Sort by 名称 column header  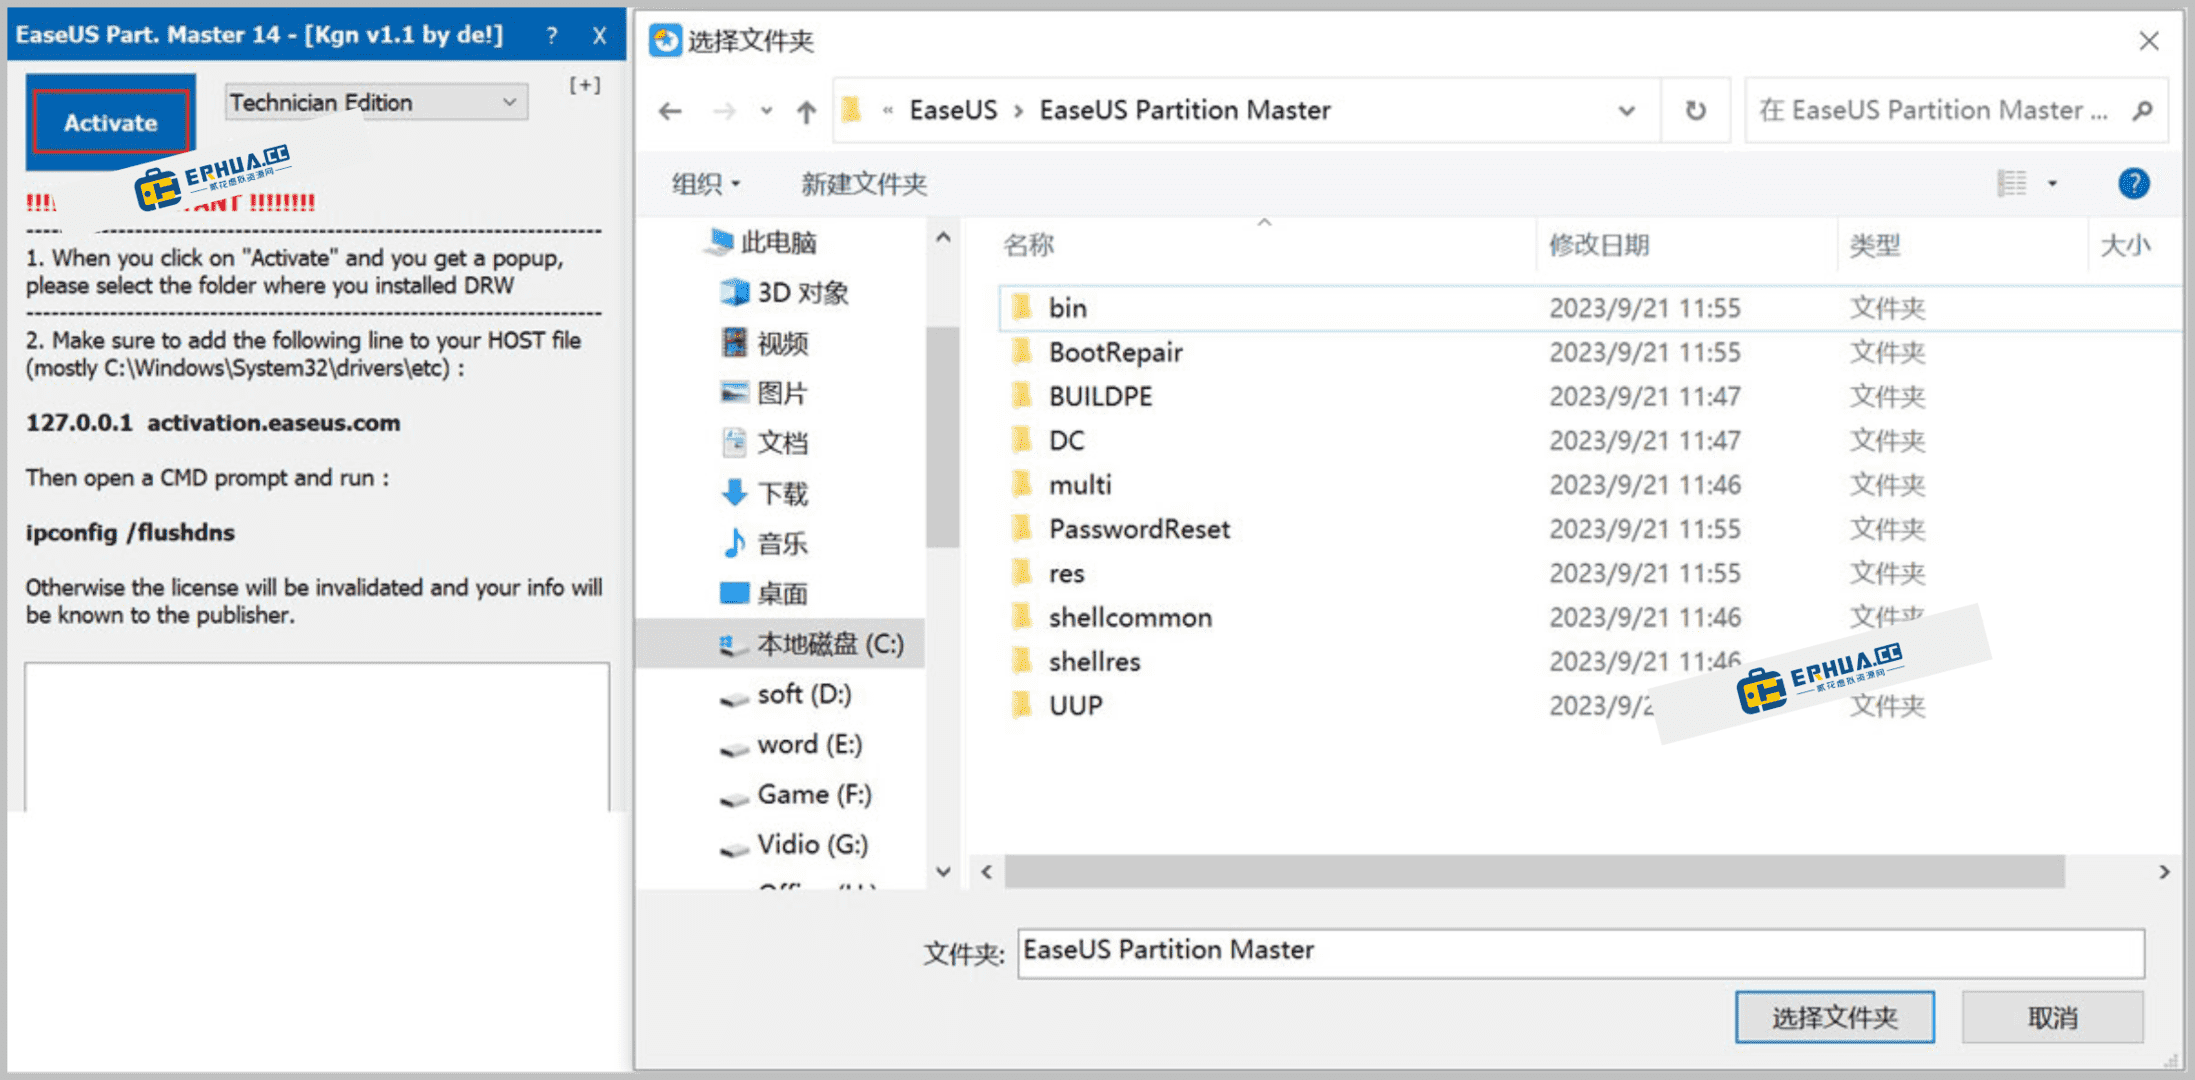click(x=1029, y=245)
